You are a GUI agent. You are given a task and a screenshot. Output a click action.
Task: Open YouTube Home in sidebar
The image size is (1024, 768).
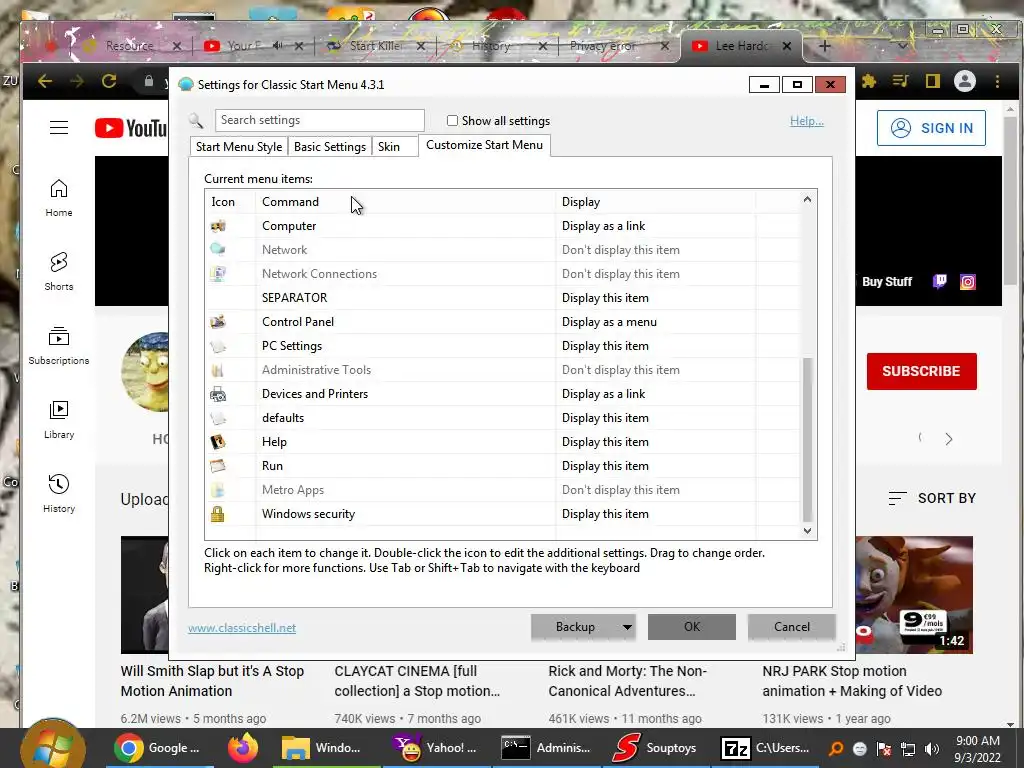click(x=59, y=199)
